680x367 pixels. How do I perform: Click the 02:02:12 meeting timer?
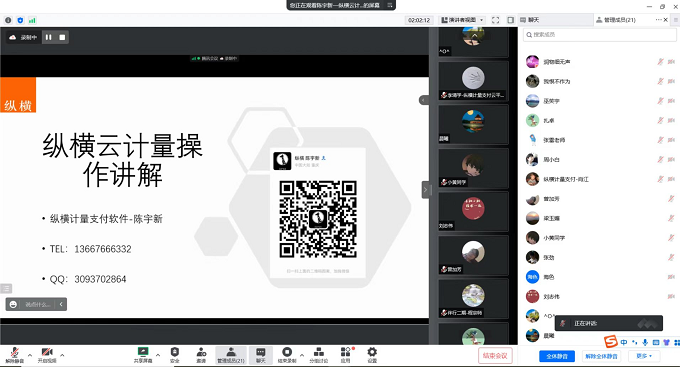click(x=419, y=20)
